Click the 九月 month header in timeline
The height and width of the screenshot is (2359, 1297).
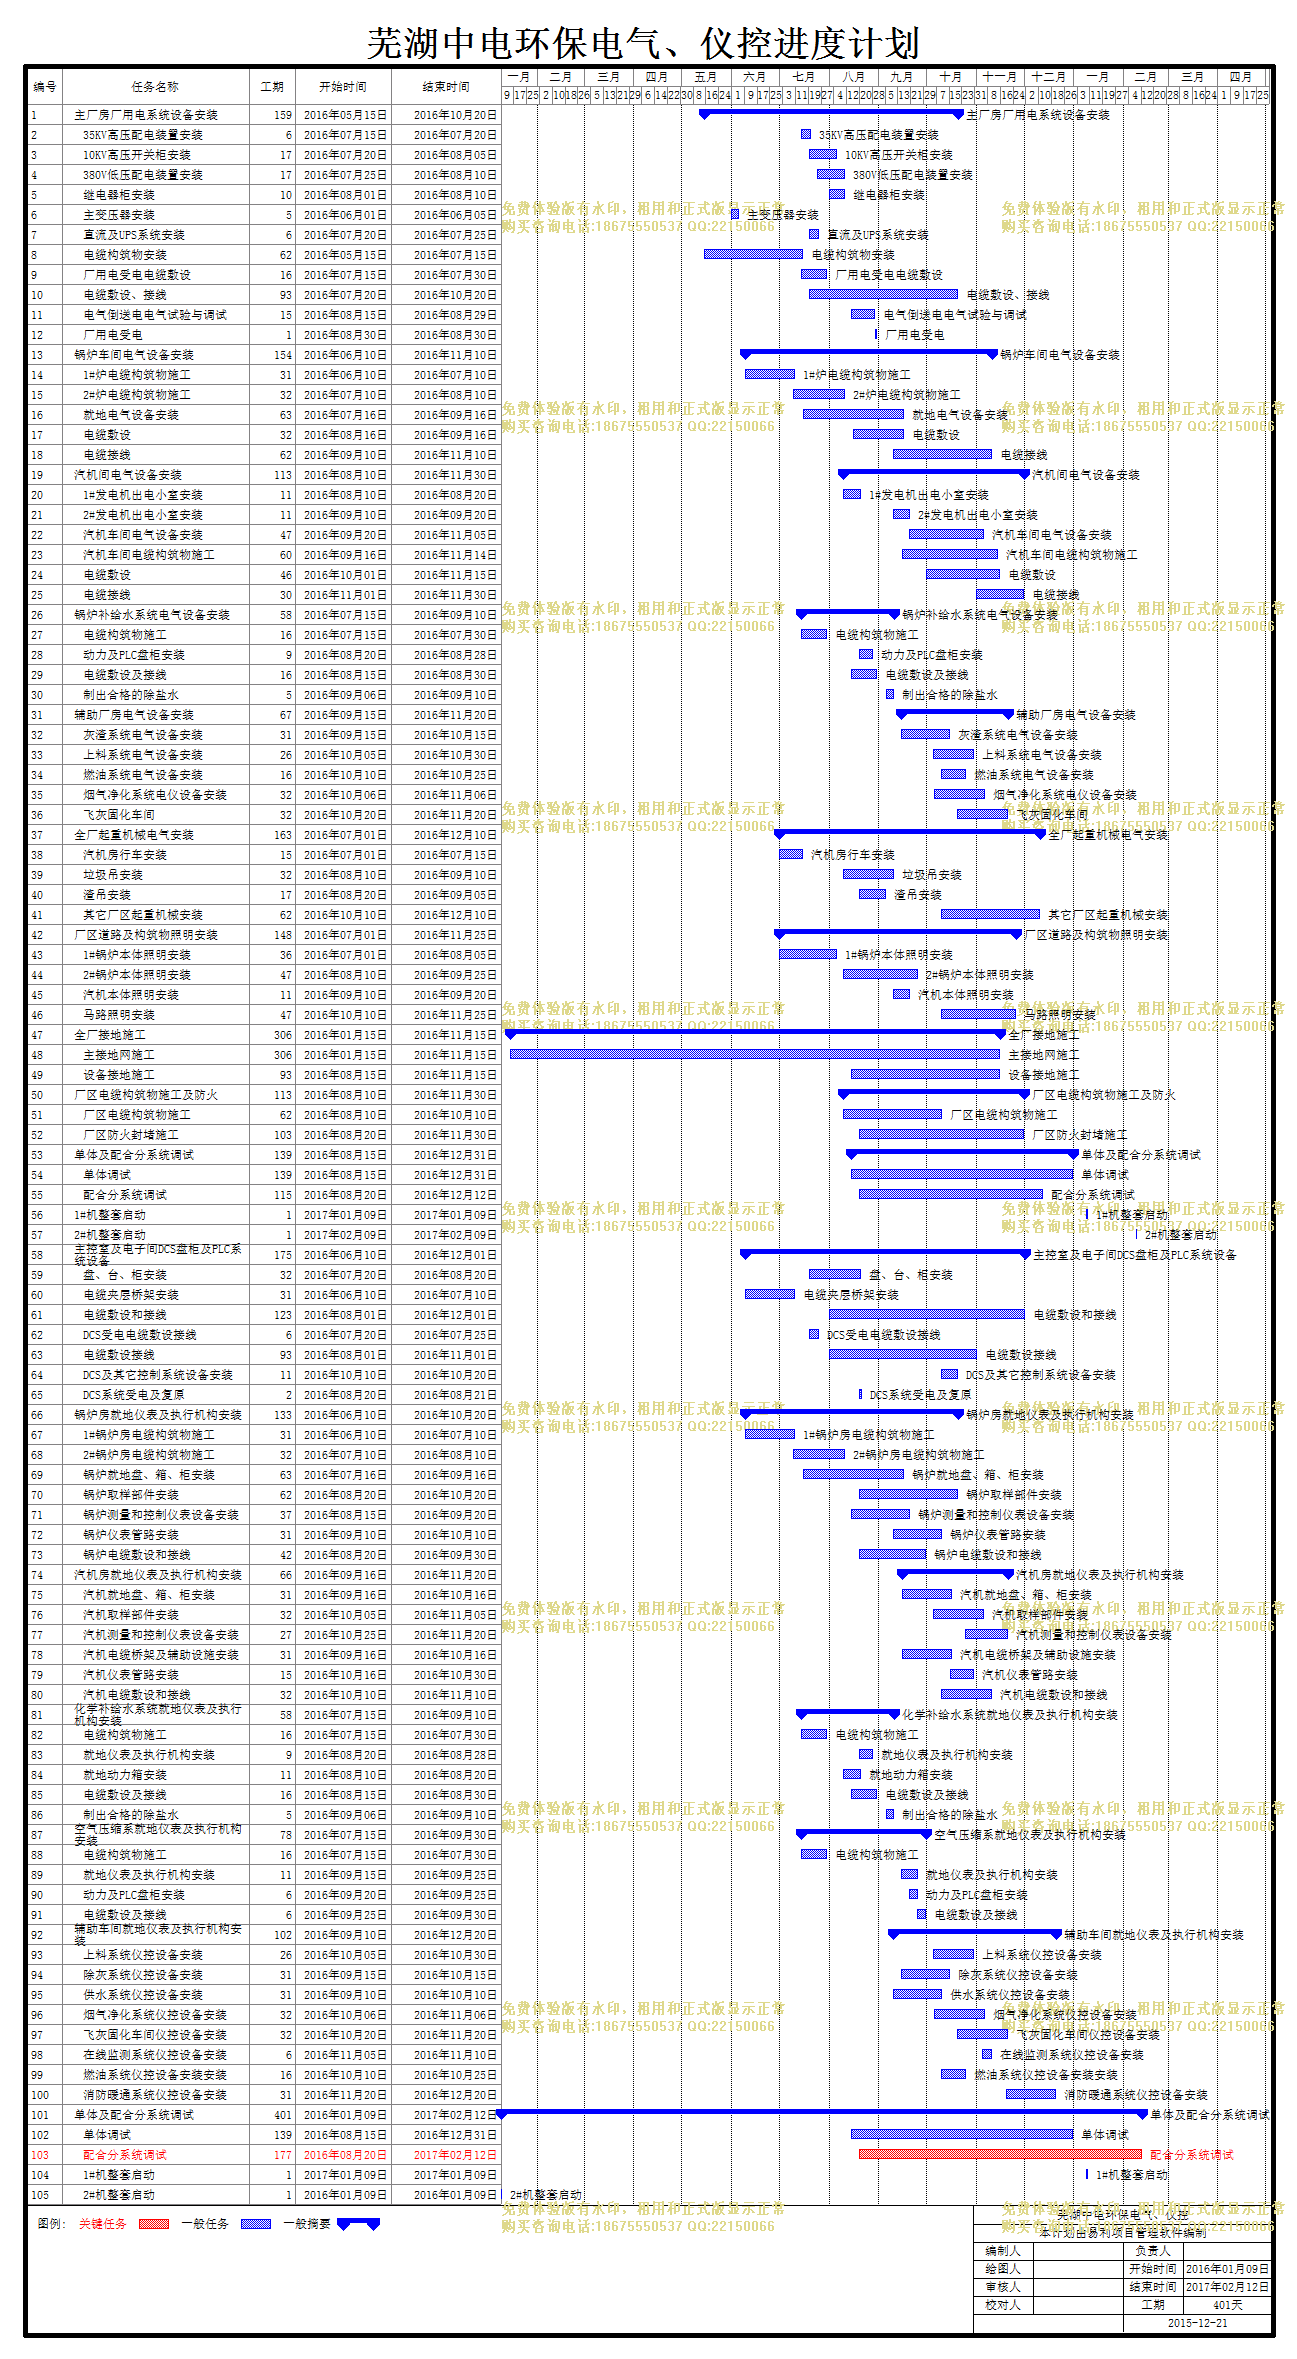click(x=902, y=77)
